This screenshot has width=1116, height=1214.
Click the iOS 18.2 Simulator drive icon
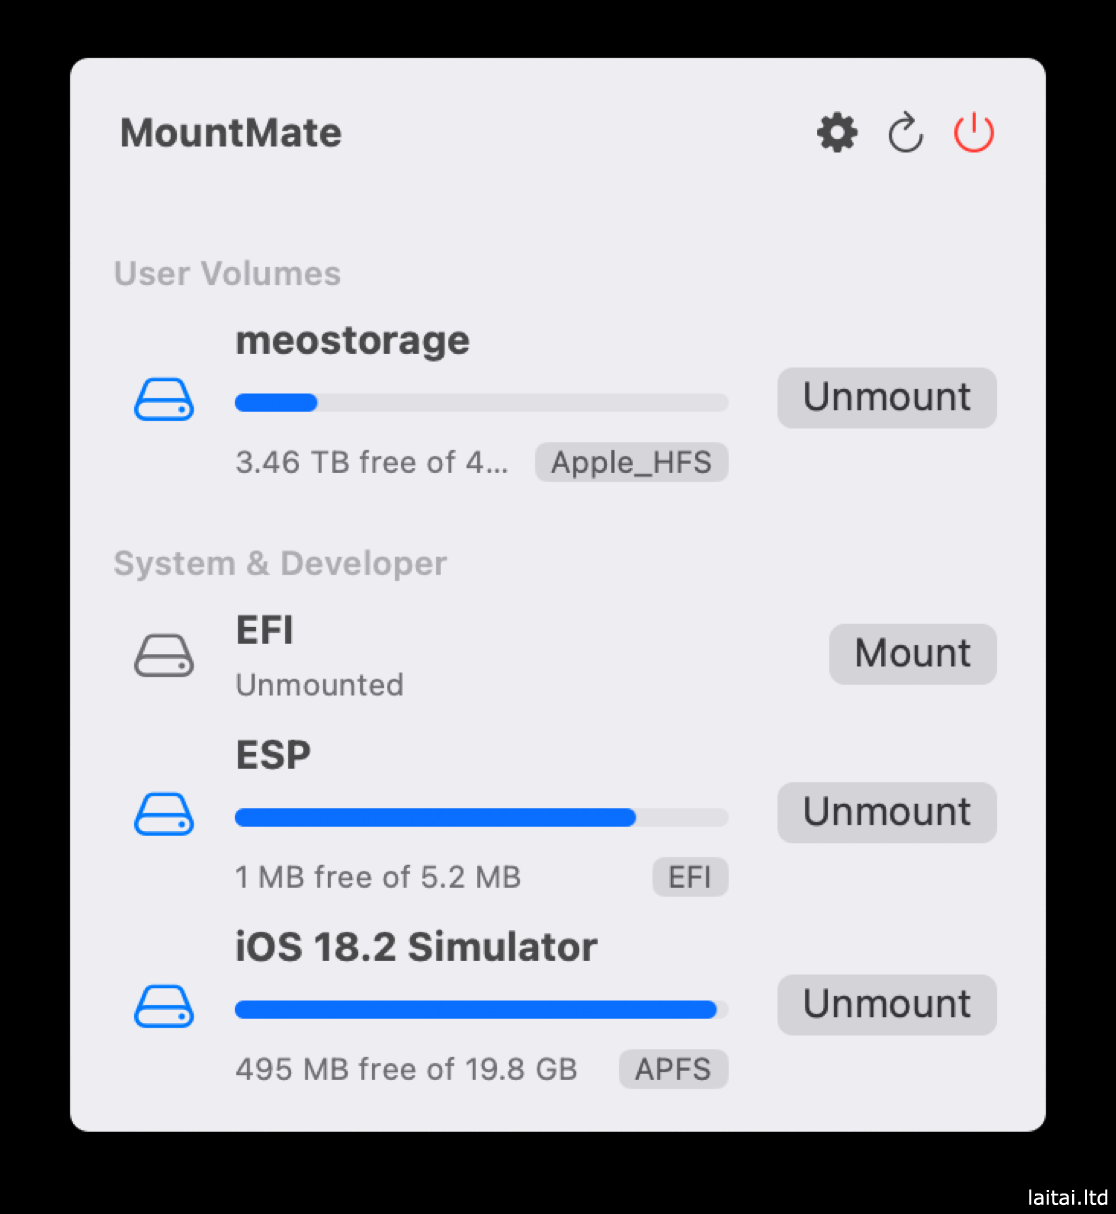pyautogui.click(x=164, y=1006)
